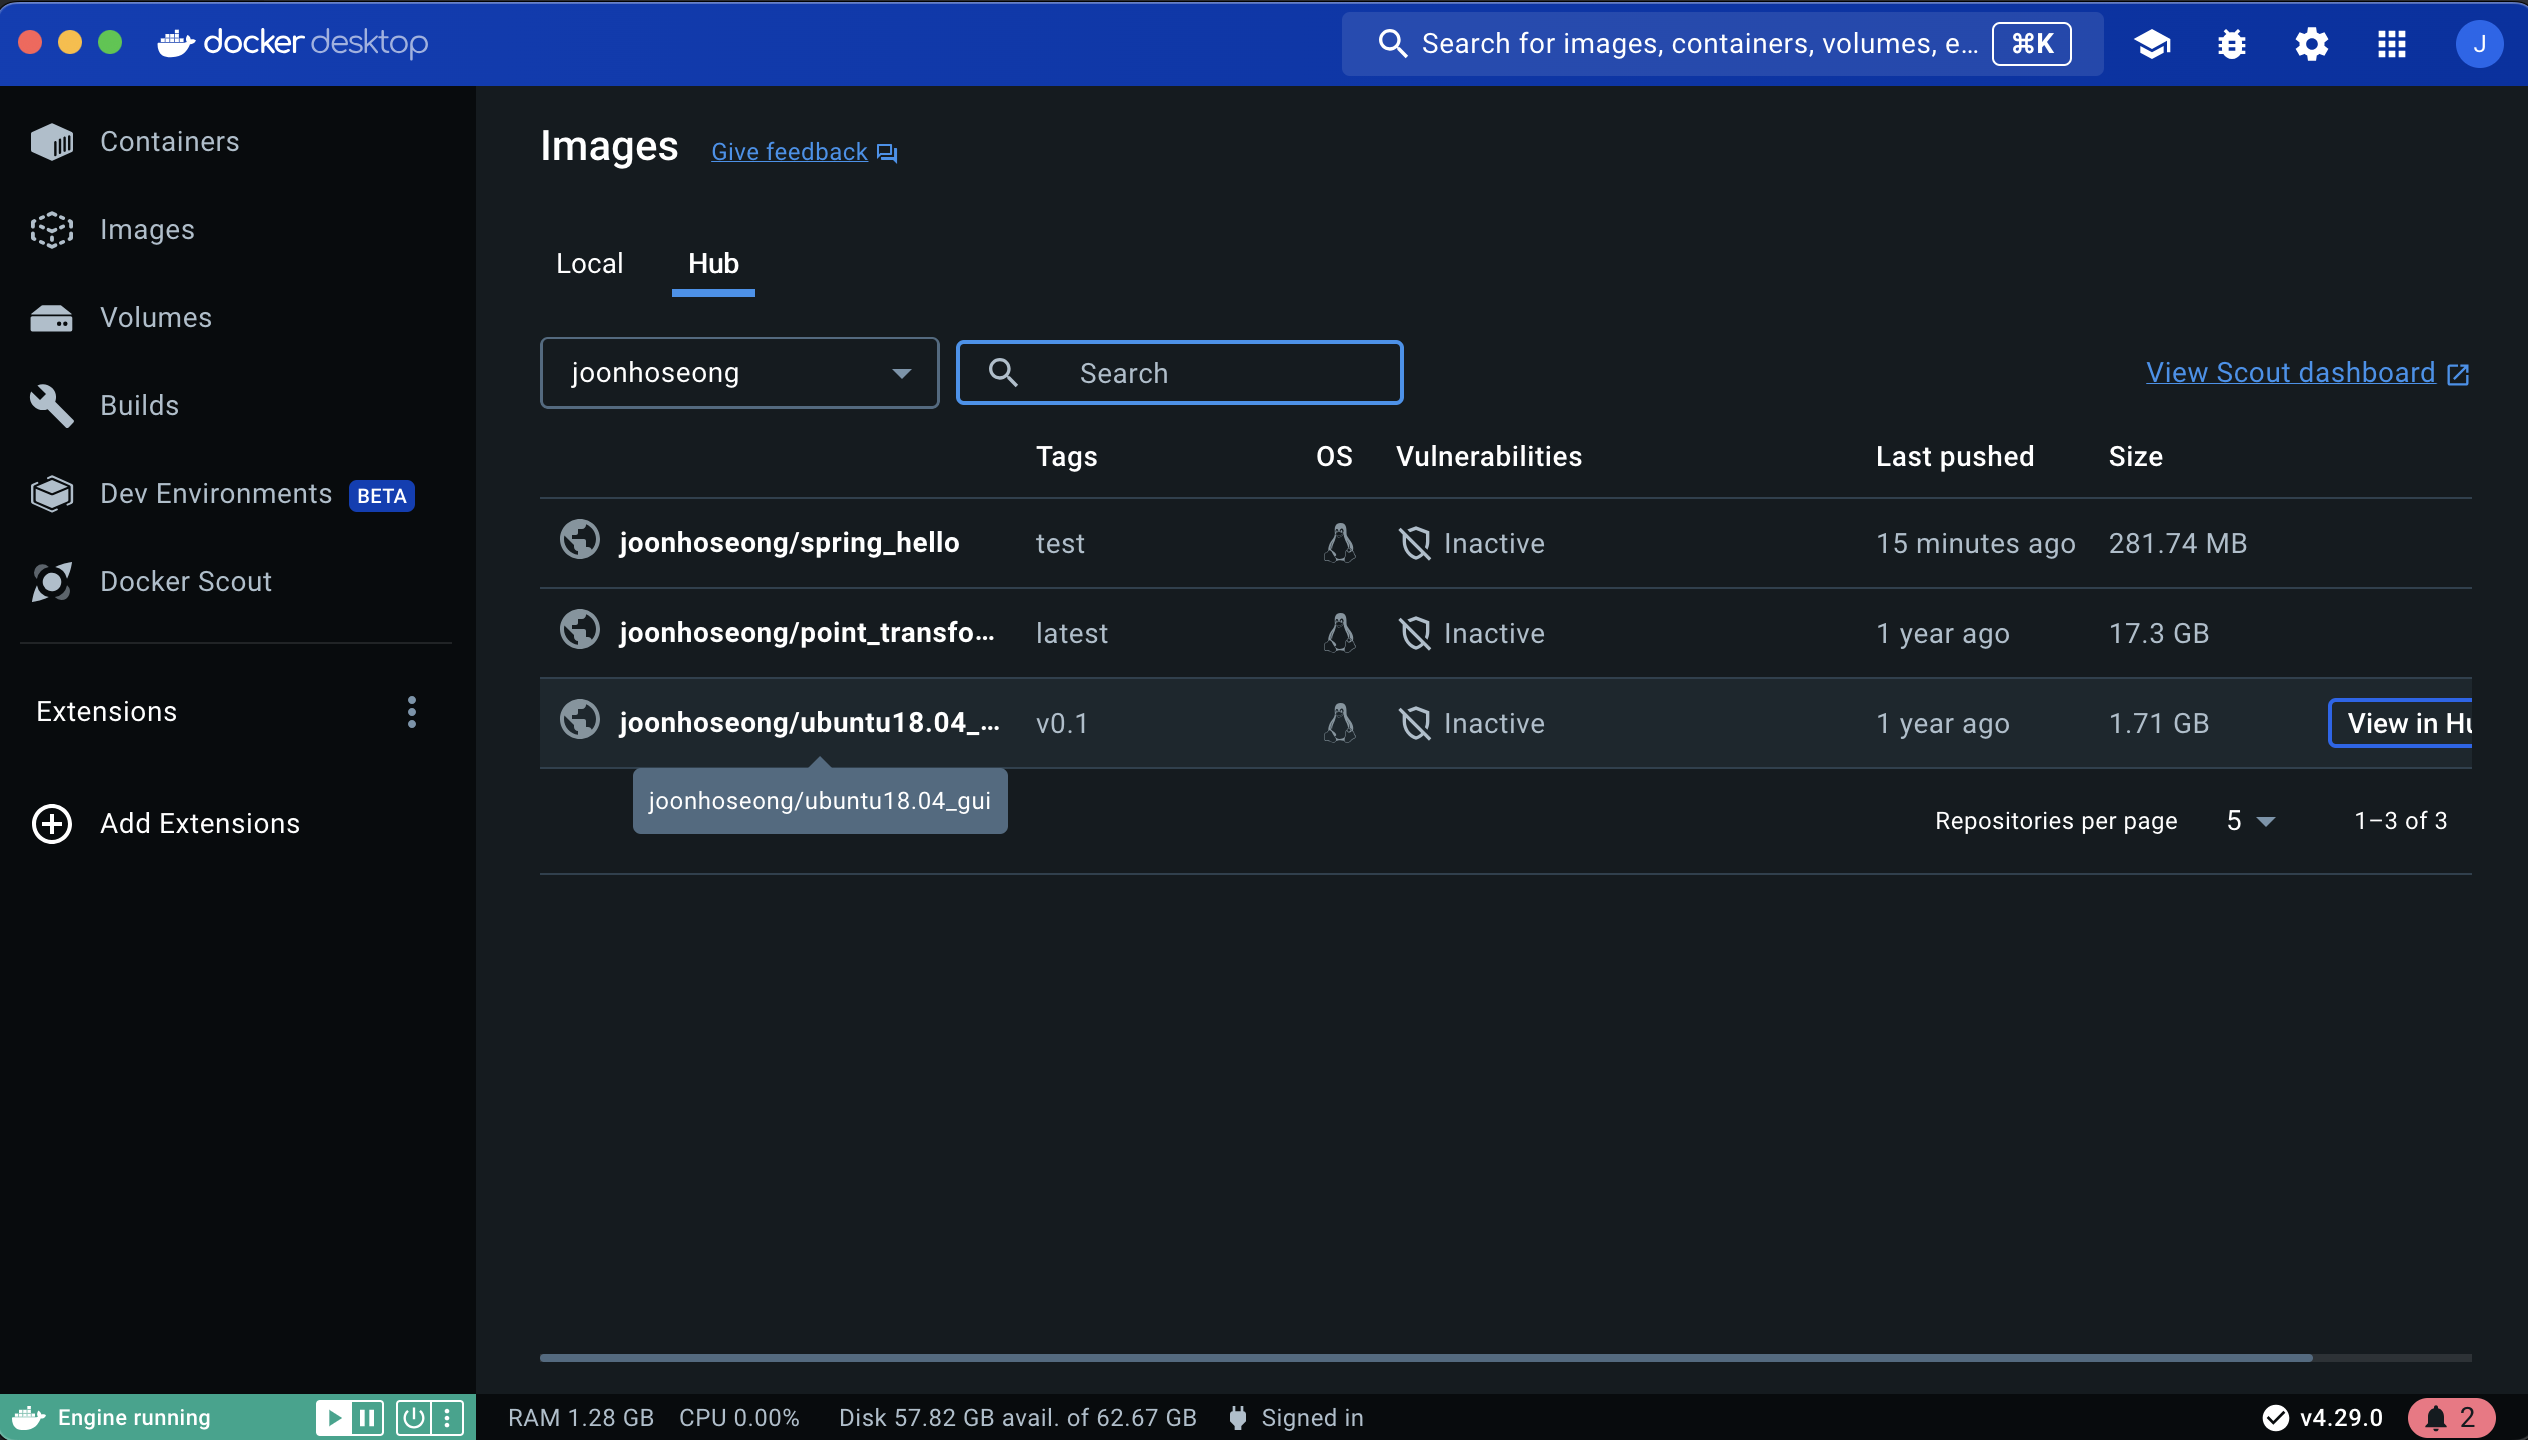Viewport: 2528px width, 1440px height.
Task: Open the extensions grid icon in header
Action: pos(2391,44)
